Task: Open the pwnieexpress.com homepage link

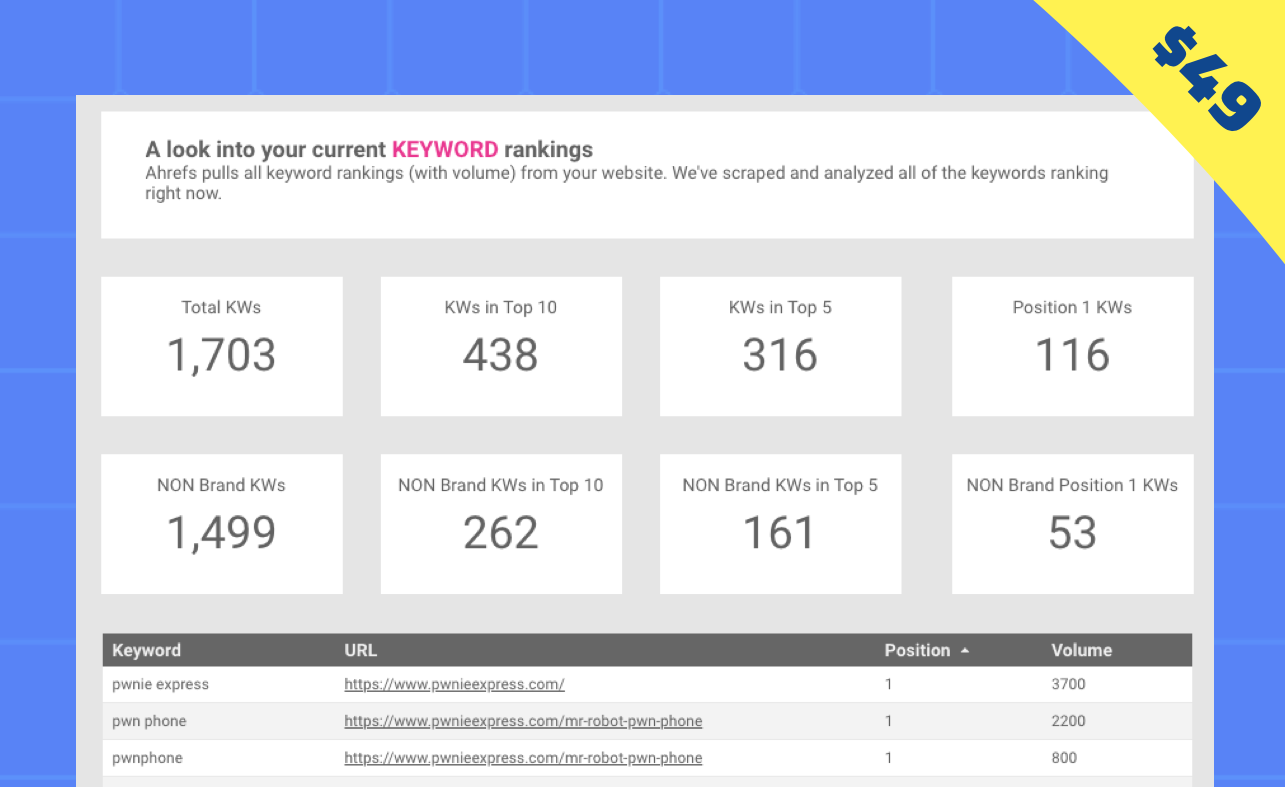Action: pyautogui.click(x=454, y=685)
